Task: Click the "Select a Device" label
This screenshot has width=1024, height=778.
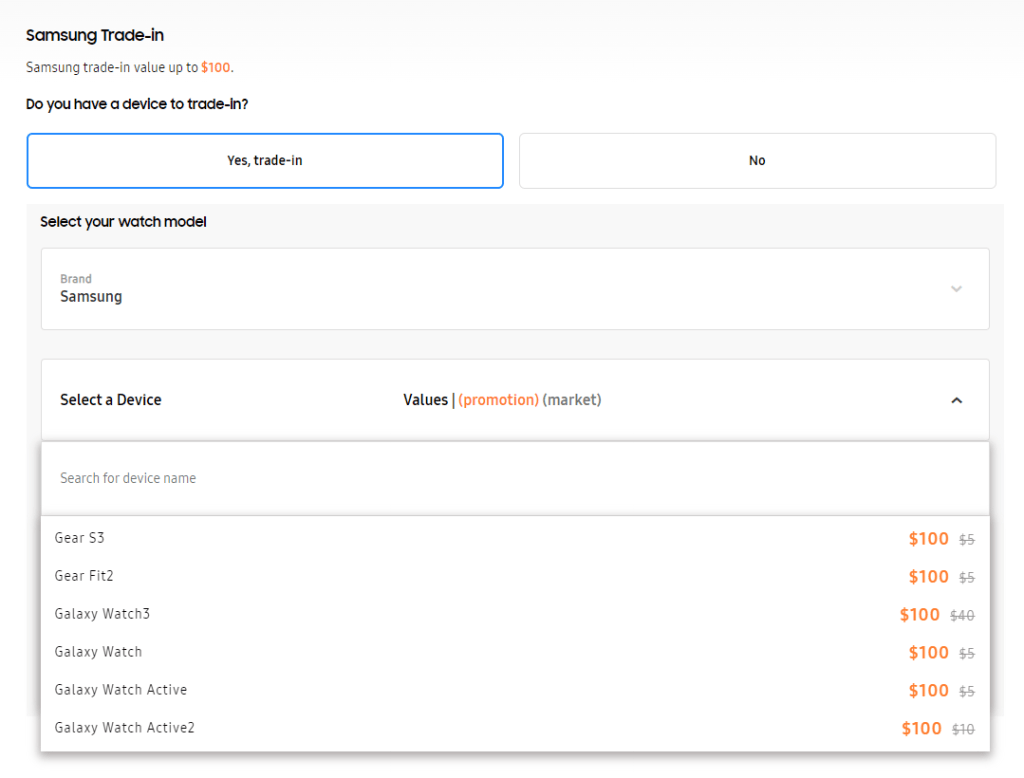Action: 110,400
